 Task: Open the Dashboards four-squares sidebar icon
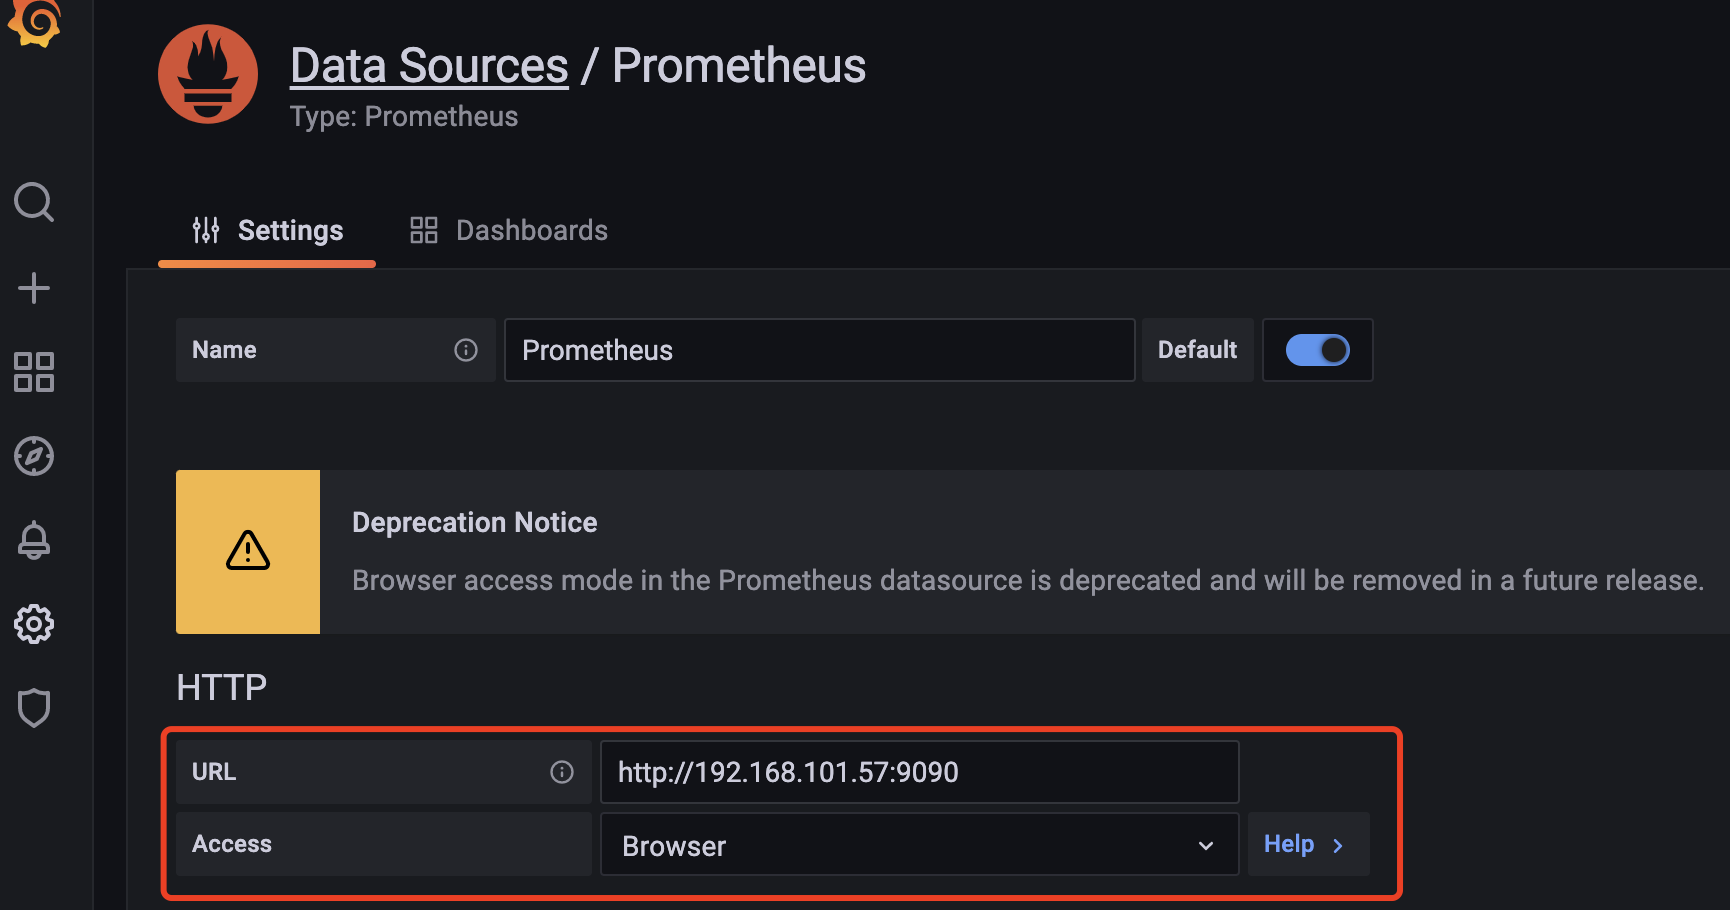click(34, 372)
